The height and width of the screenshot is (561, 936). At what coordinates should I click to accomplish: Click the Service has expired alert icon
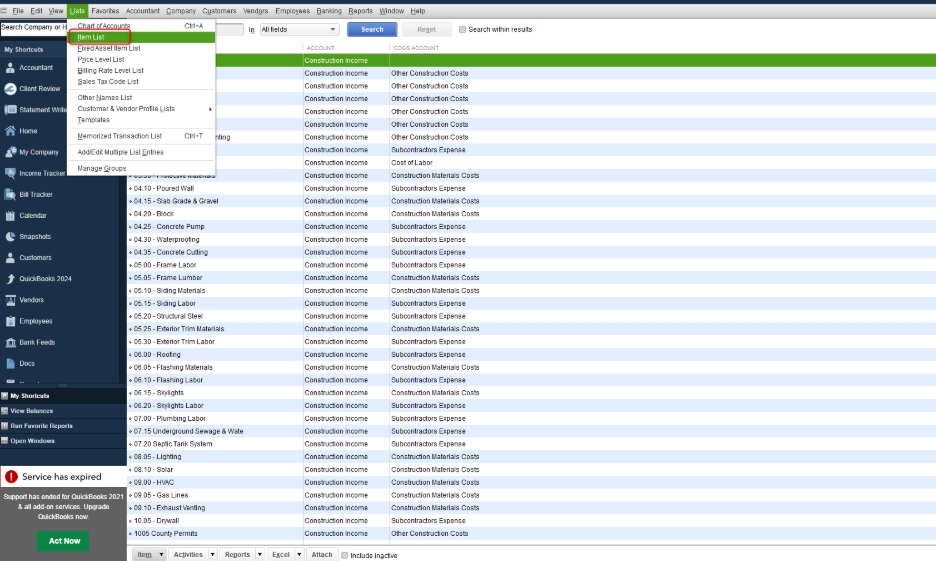pyautogui.click(x=11, y=477)
